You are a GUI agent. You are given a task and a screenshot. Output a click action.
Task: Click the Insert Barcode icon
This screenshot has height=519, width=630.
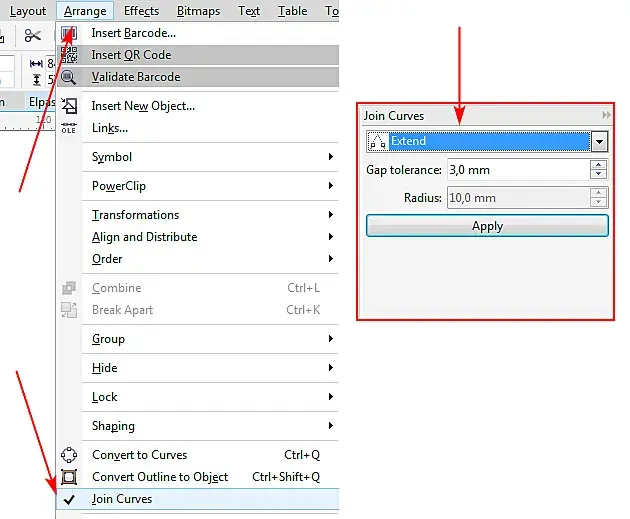pyautogui.click(x=69, y=33)
